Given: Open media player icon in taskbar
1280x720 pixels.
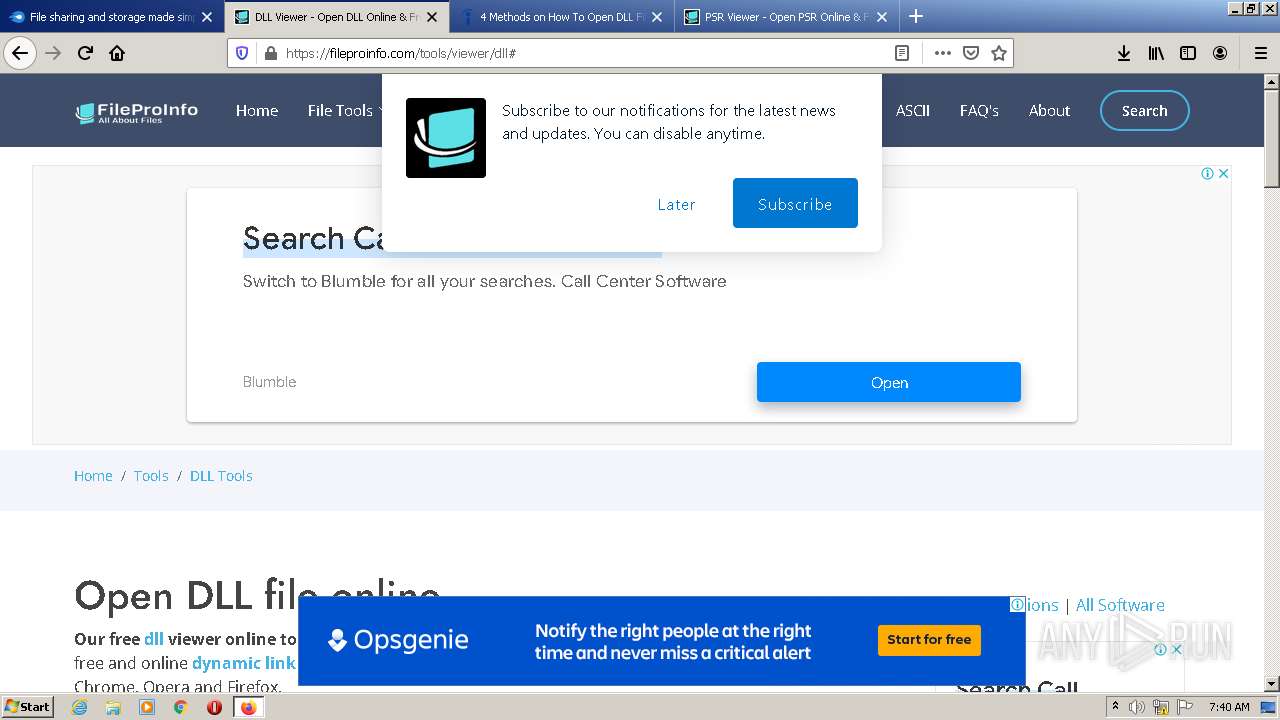Looking at the screenshot, I should point(147,707).
